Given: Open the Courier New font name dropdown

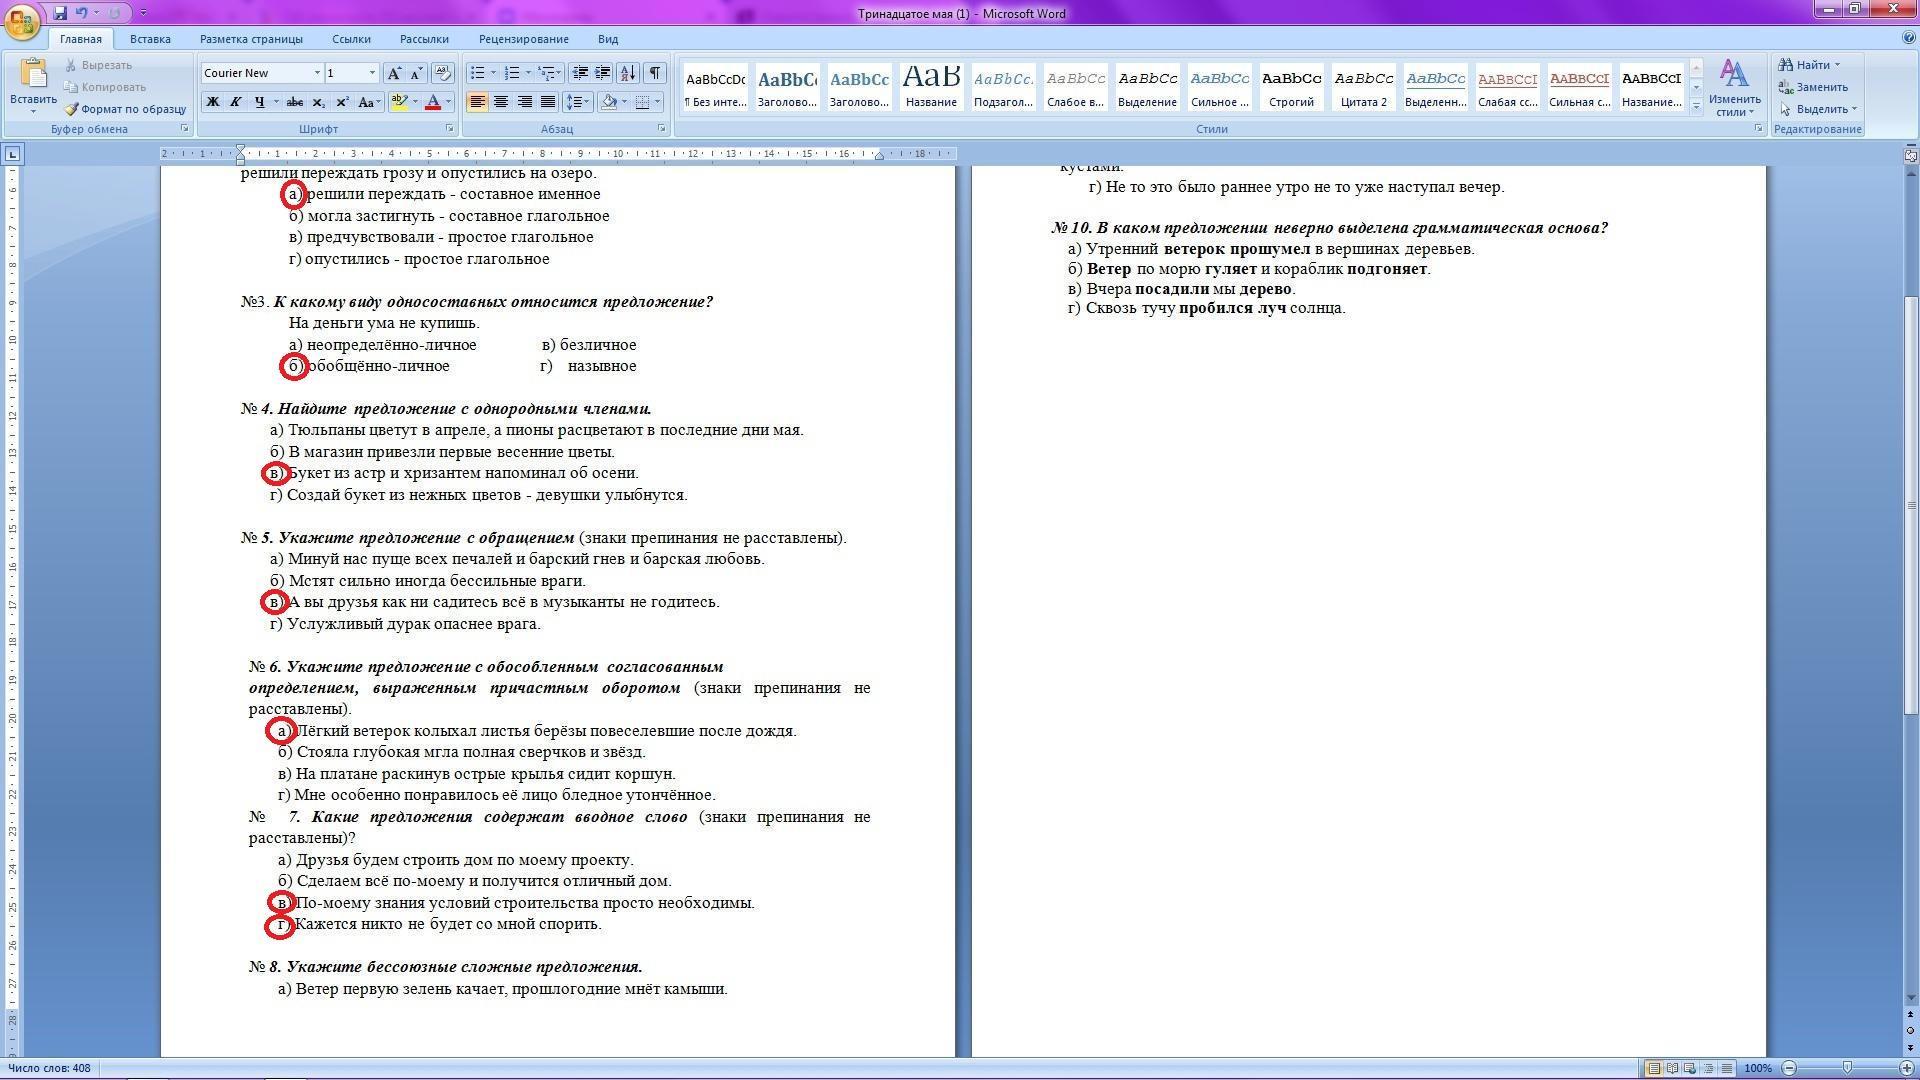Looking at the screenshot, I should [x=317, y=73].
